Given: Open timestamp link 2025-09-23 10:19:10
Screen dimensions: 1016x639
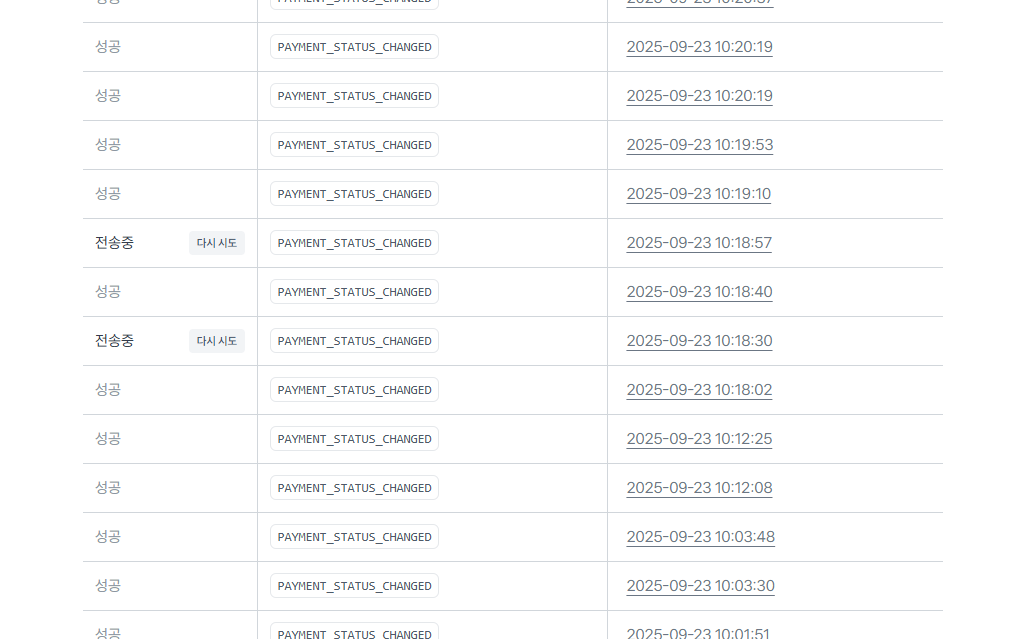Looking at the screenshot, I should (x=698, y=194).
